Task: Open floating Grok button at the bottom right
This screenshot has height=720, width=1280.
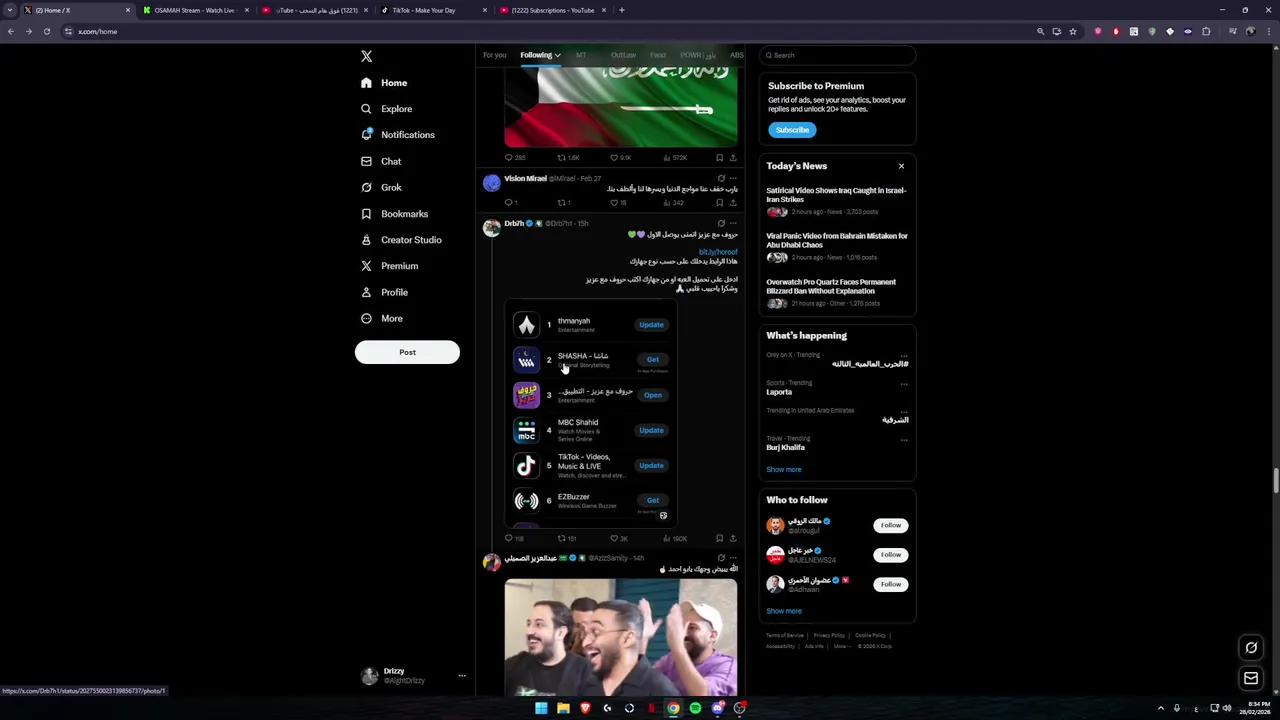Action: 1251,647
